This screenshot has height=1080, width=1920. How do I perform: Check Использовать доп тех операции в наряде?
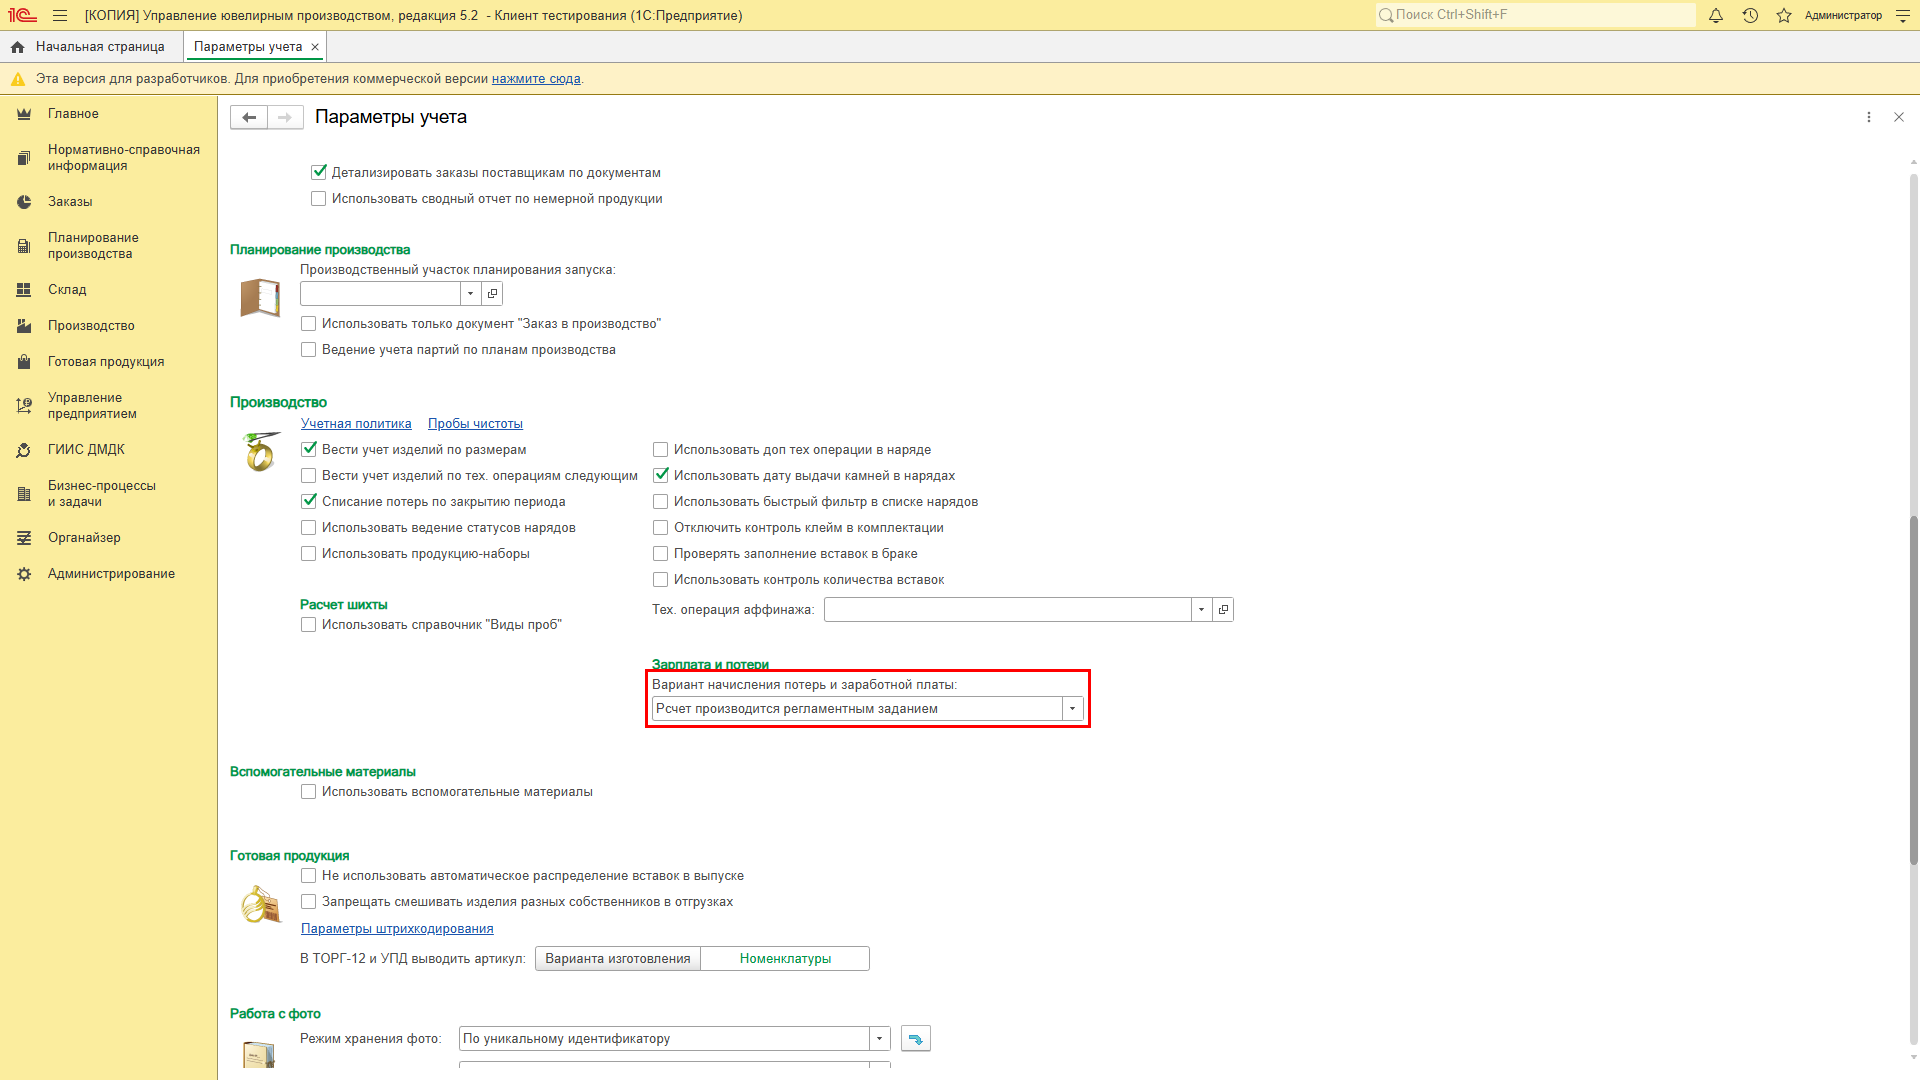(x=661, y=449)
